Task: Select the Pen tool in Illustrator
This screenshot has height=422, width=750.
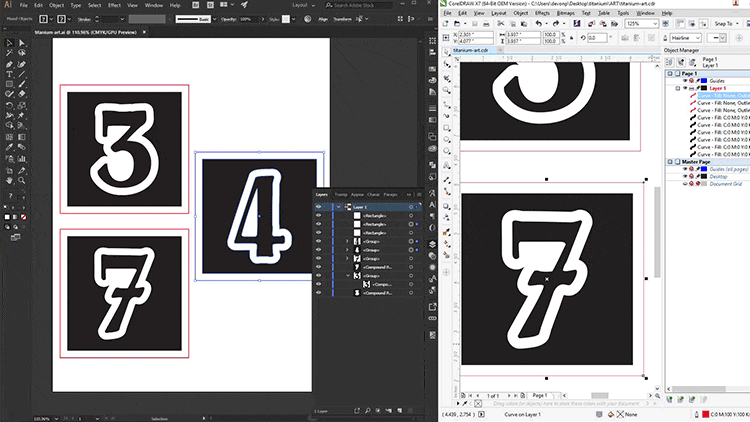Action: click(9, 64)
